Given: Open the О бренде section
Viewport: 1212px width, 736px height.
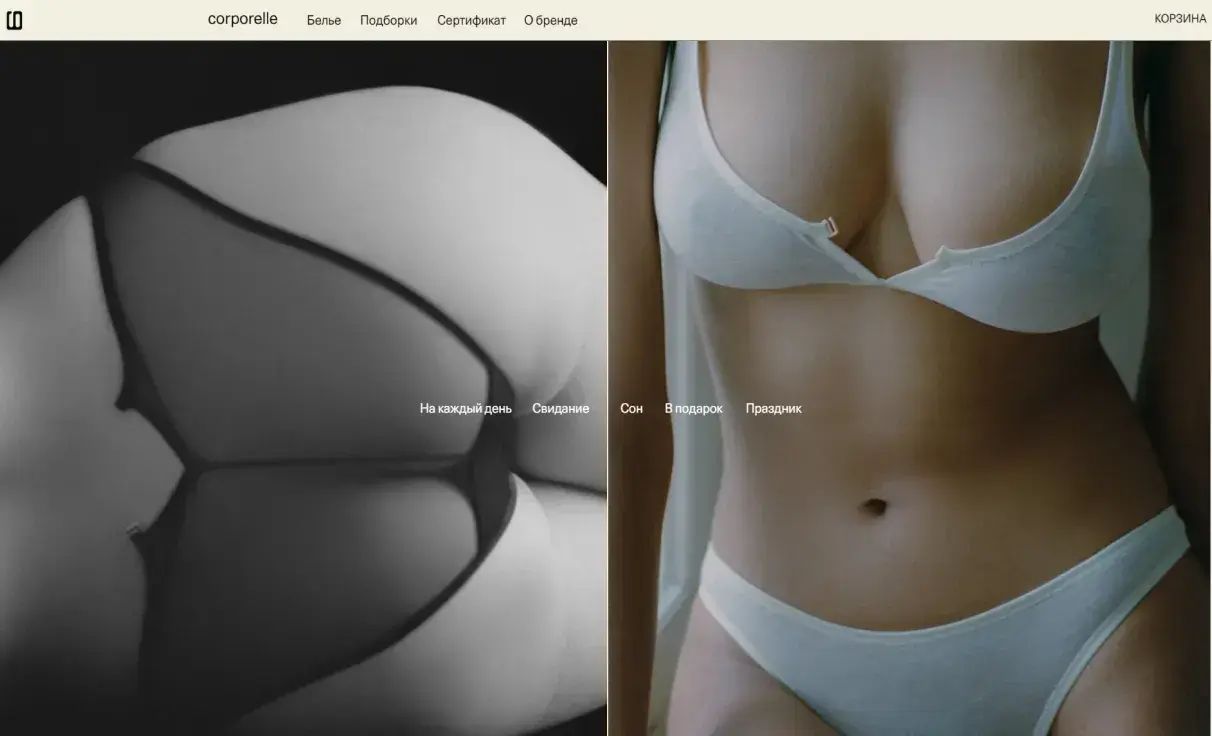Looking at the screenshot, I should click(550, 20).
